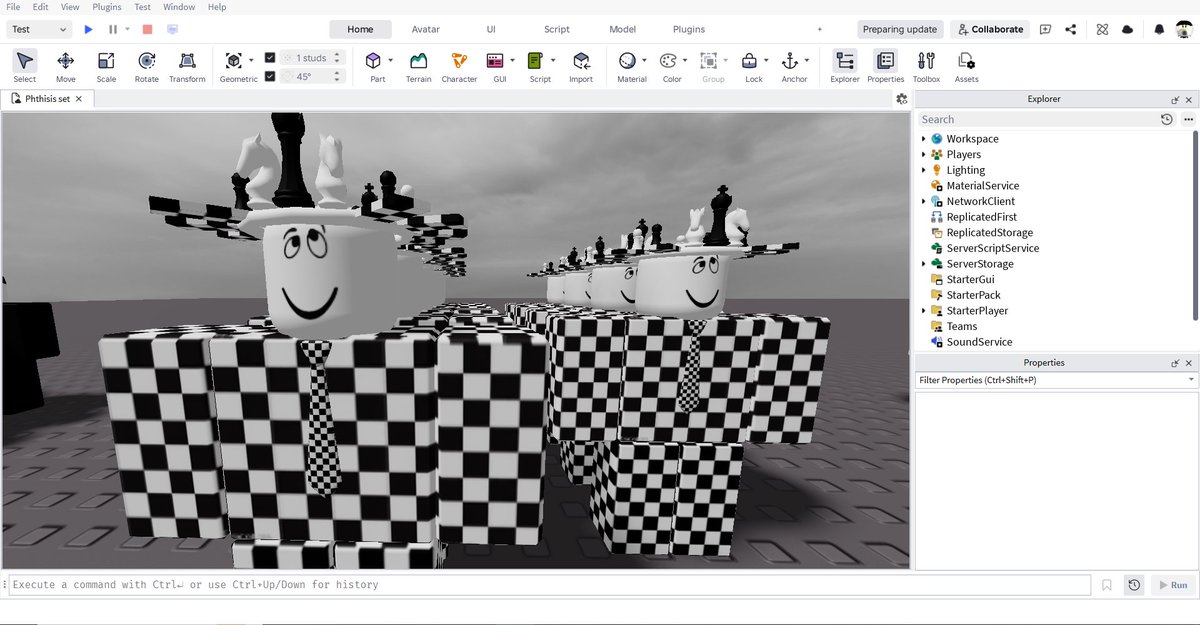Screen dimensions: 1200x625
Task: Select the Transform tool
Action: coord(187,66)
